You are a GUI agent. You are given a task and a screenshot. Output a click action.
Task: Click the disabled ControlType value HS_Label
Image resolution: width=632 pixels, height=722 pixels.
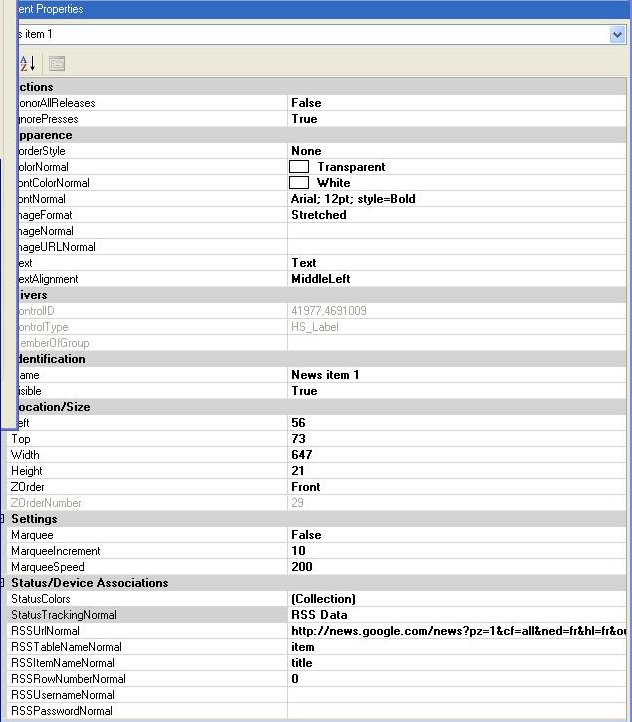pyautogui.click(x=315, y=327)
